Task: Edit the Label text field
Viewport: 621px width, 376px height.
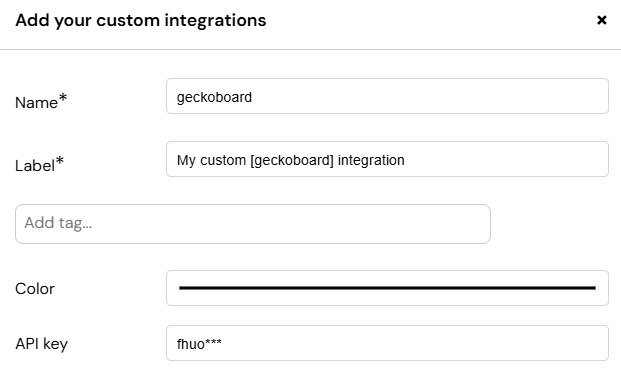Action: pos(387,159)
